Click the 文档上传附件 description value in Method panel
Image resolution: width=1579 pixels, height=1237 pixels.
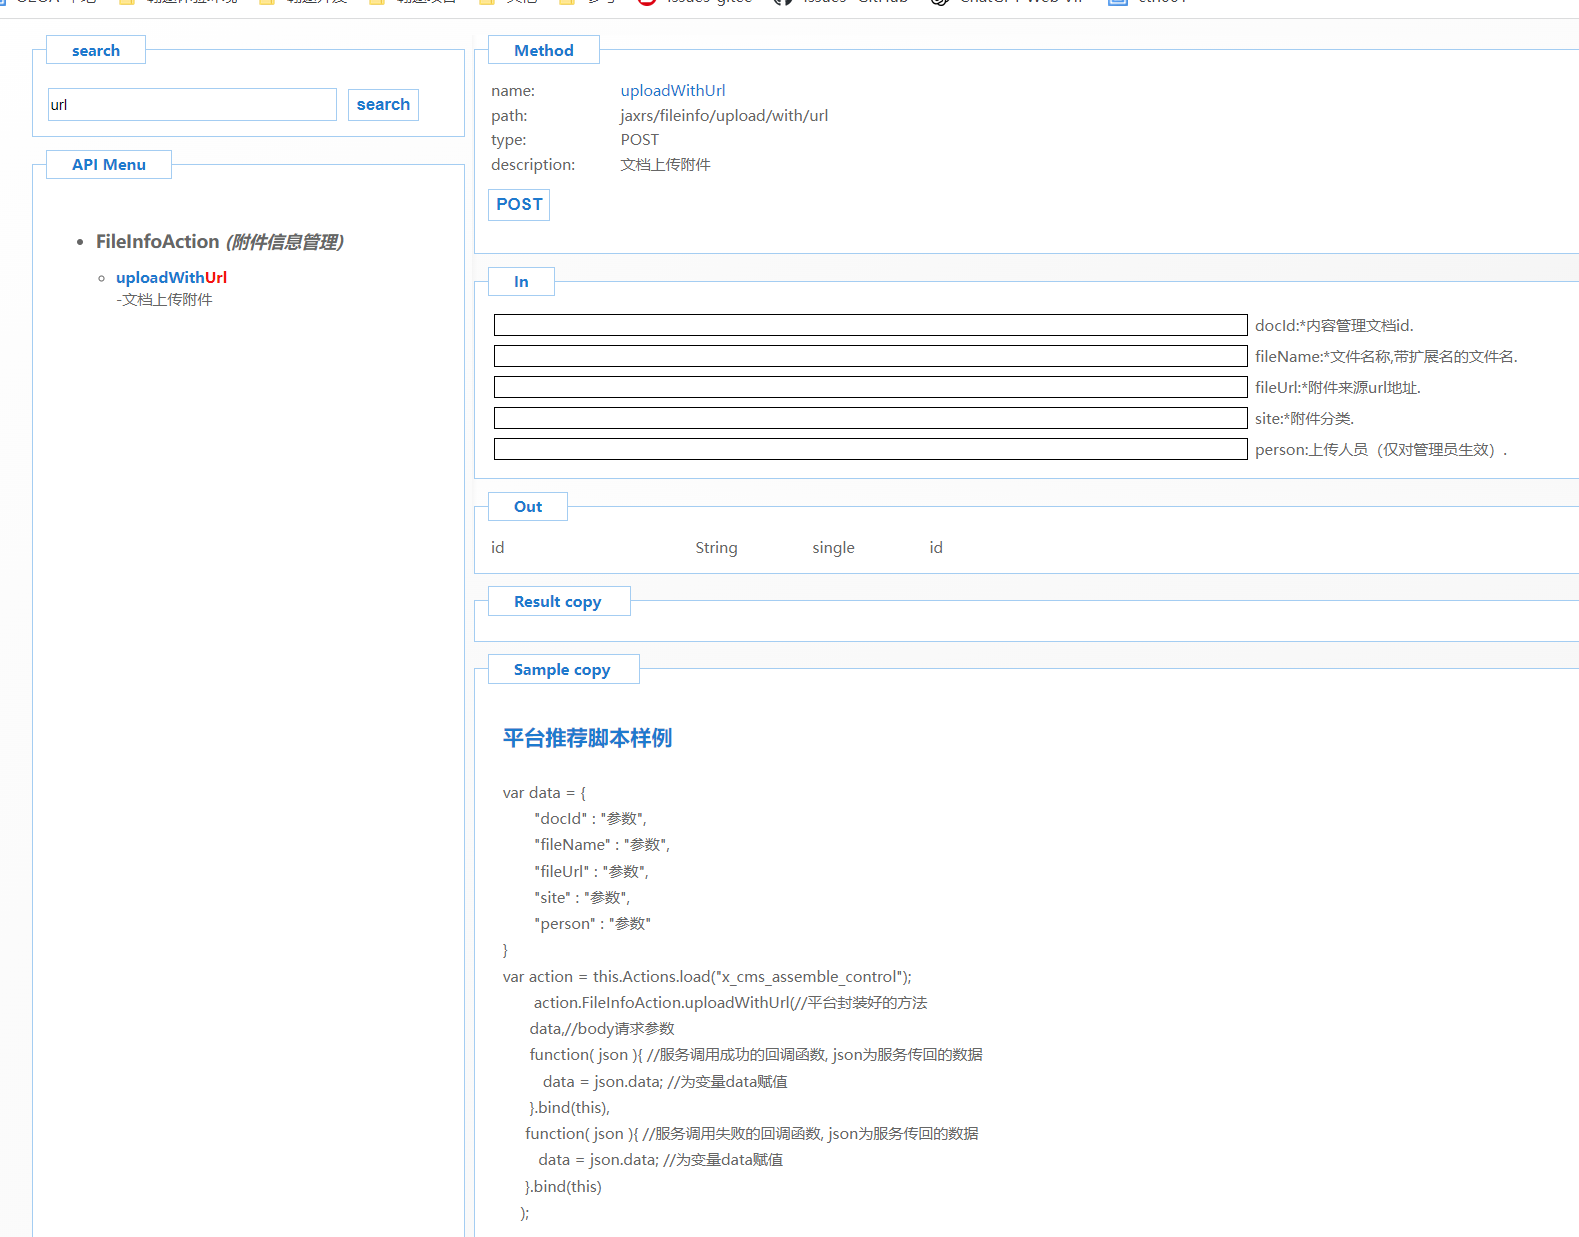coord(665,165)
